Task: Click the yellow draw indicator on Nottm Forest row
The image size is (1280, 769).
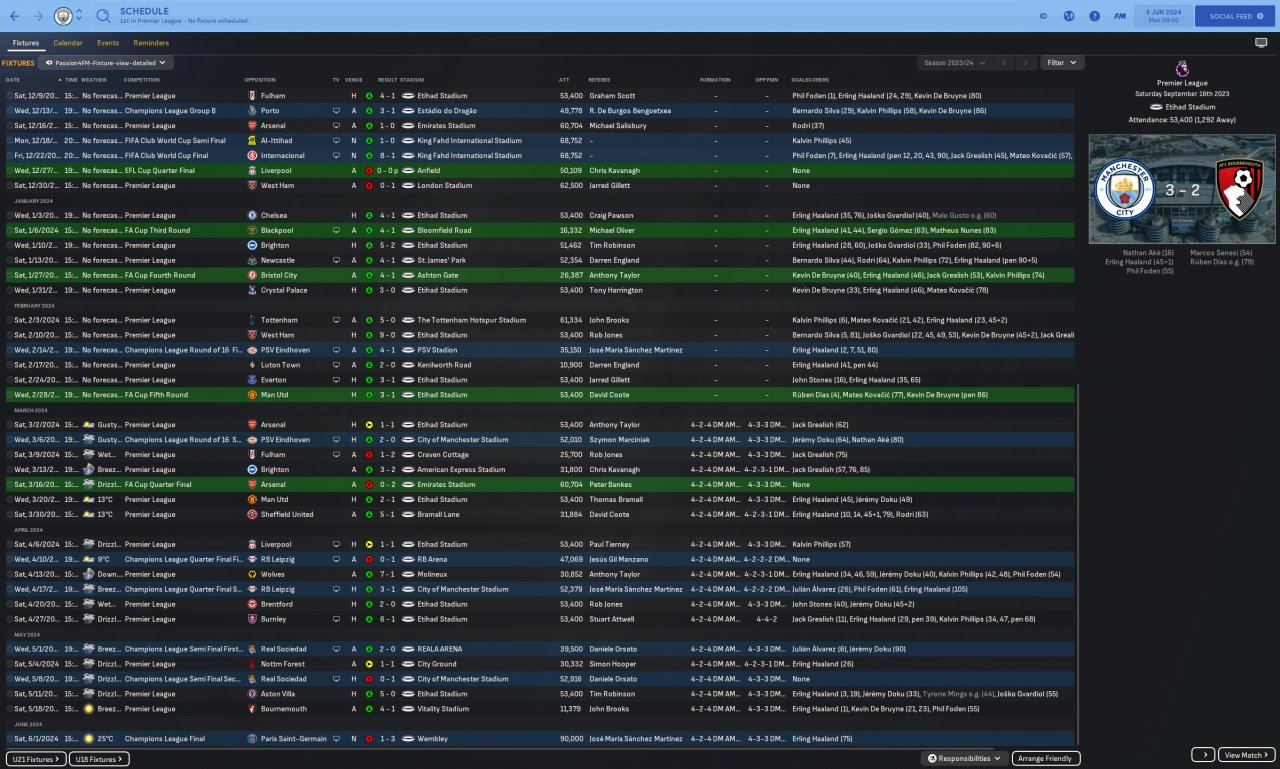Action: pyautogui.click(x=369, y=664)
